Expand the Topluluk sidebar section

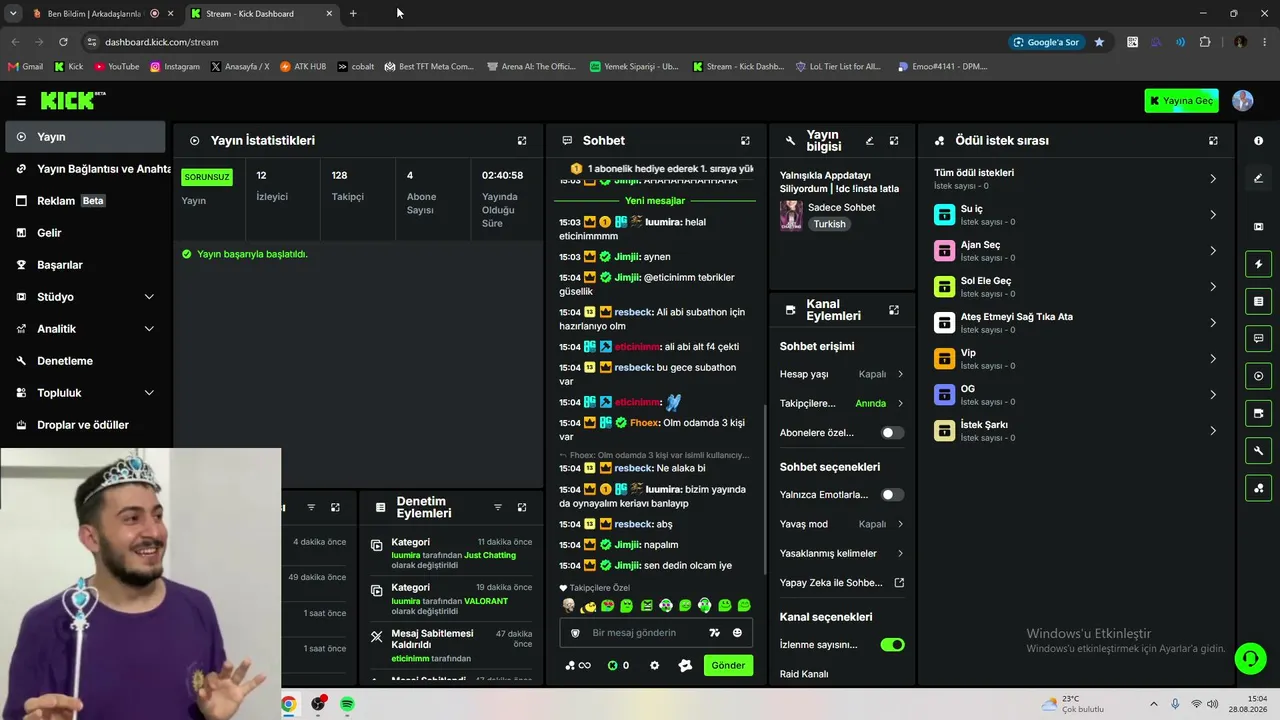(85, 393)
